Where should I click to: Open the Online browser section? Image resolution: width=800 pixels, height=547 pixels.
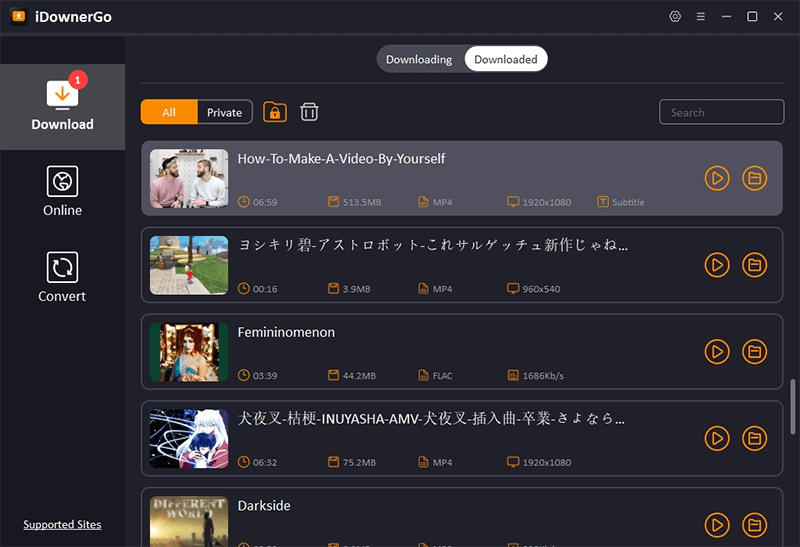pos(62,191)
